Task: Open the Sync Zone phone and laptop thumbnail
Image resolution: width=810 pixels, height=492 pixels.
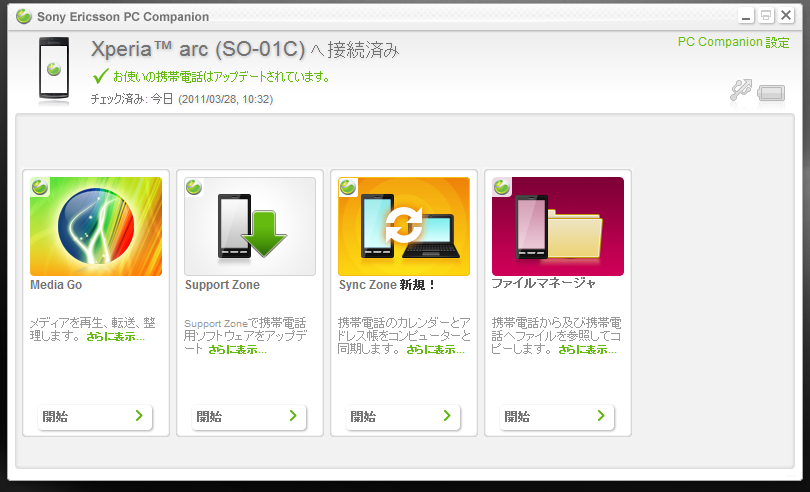Action: (404, 226)
